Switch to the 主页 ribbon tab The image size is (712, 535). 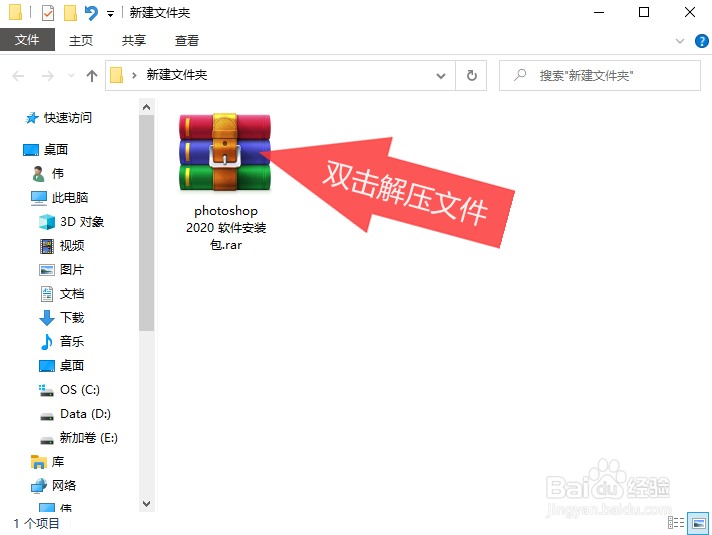(81, 40)
